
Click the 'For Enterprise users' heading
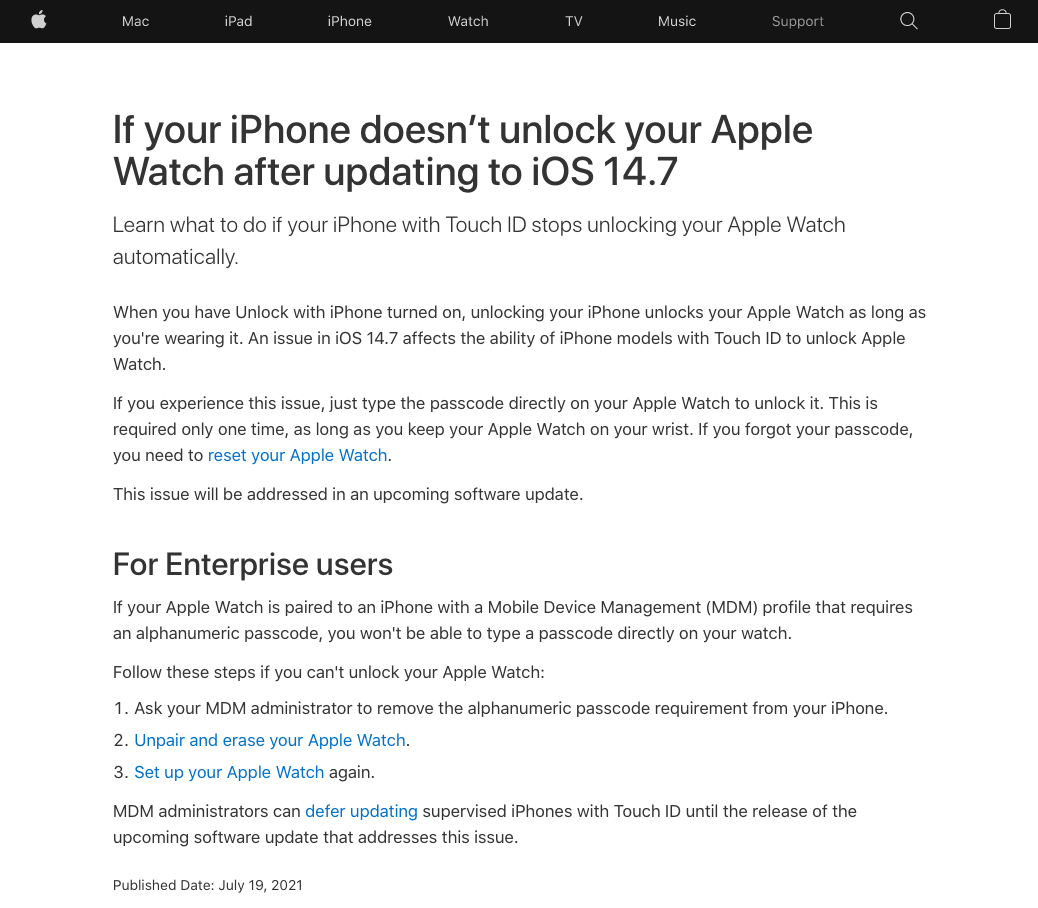[253, 565]
